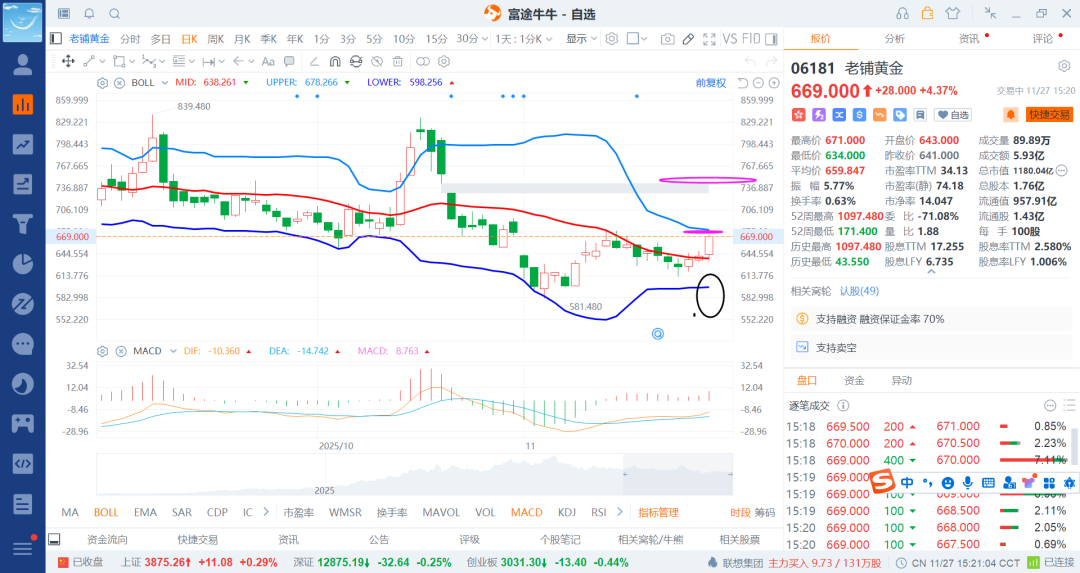The width and height of the screenshot is (1080, 573).
Task: Click the blue price tag icon under the quote
Action: click(900, 115)
